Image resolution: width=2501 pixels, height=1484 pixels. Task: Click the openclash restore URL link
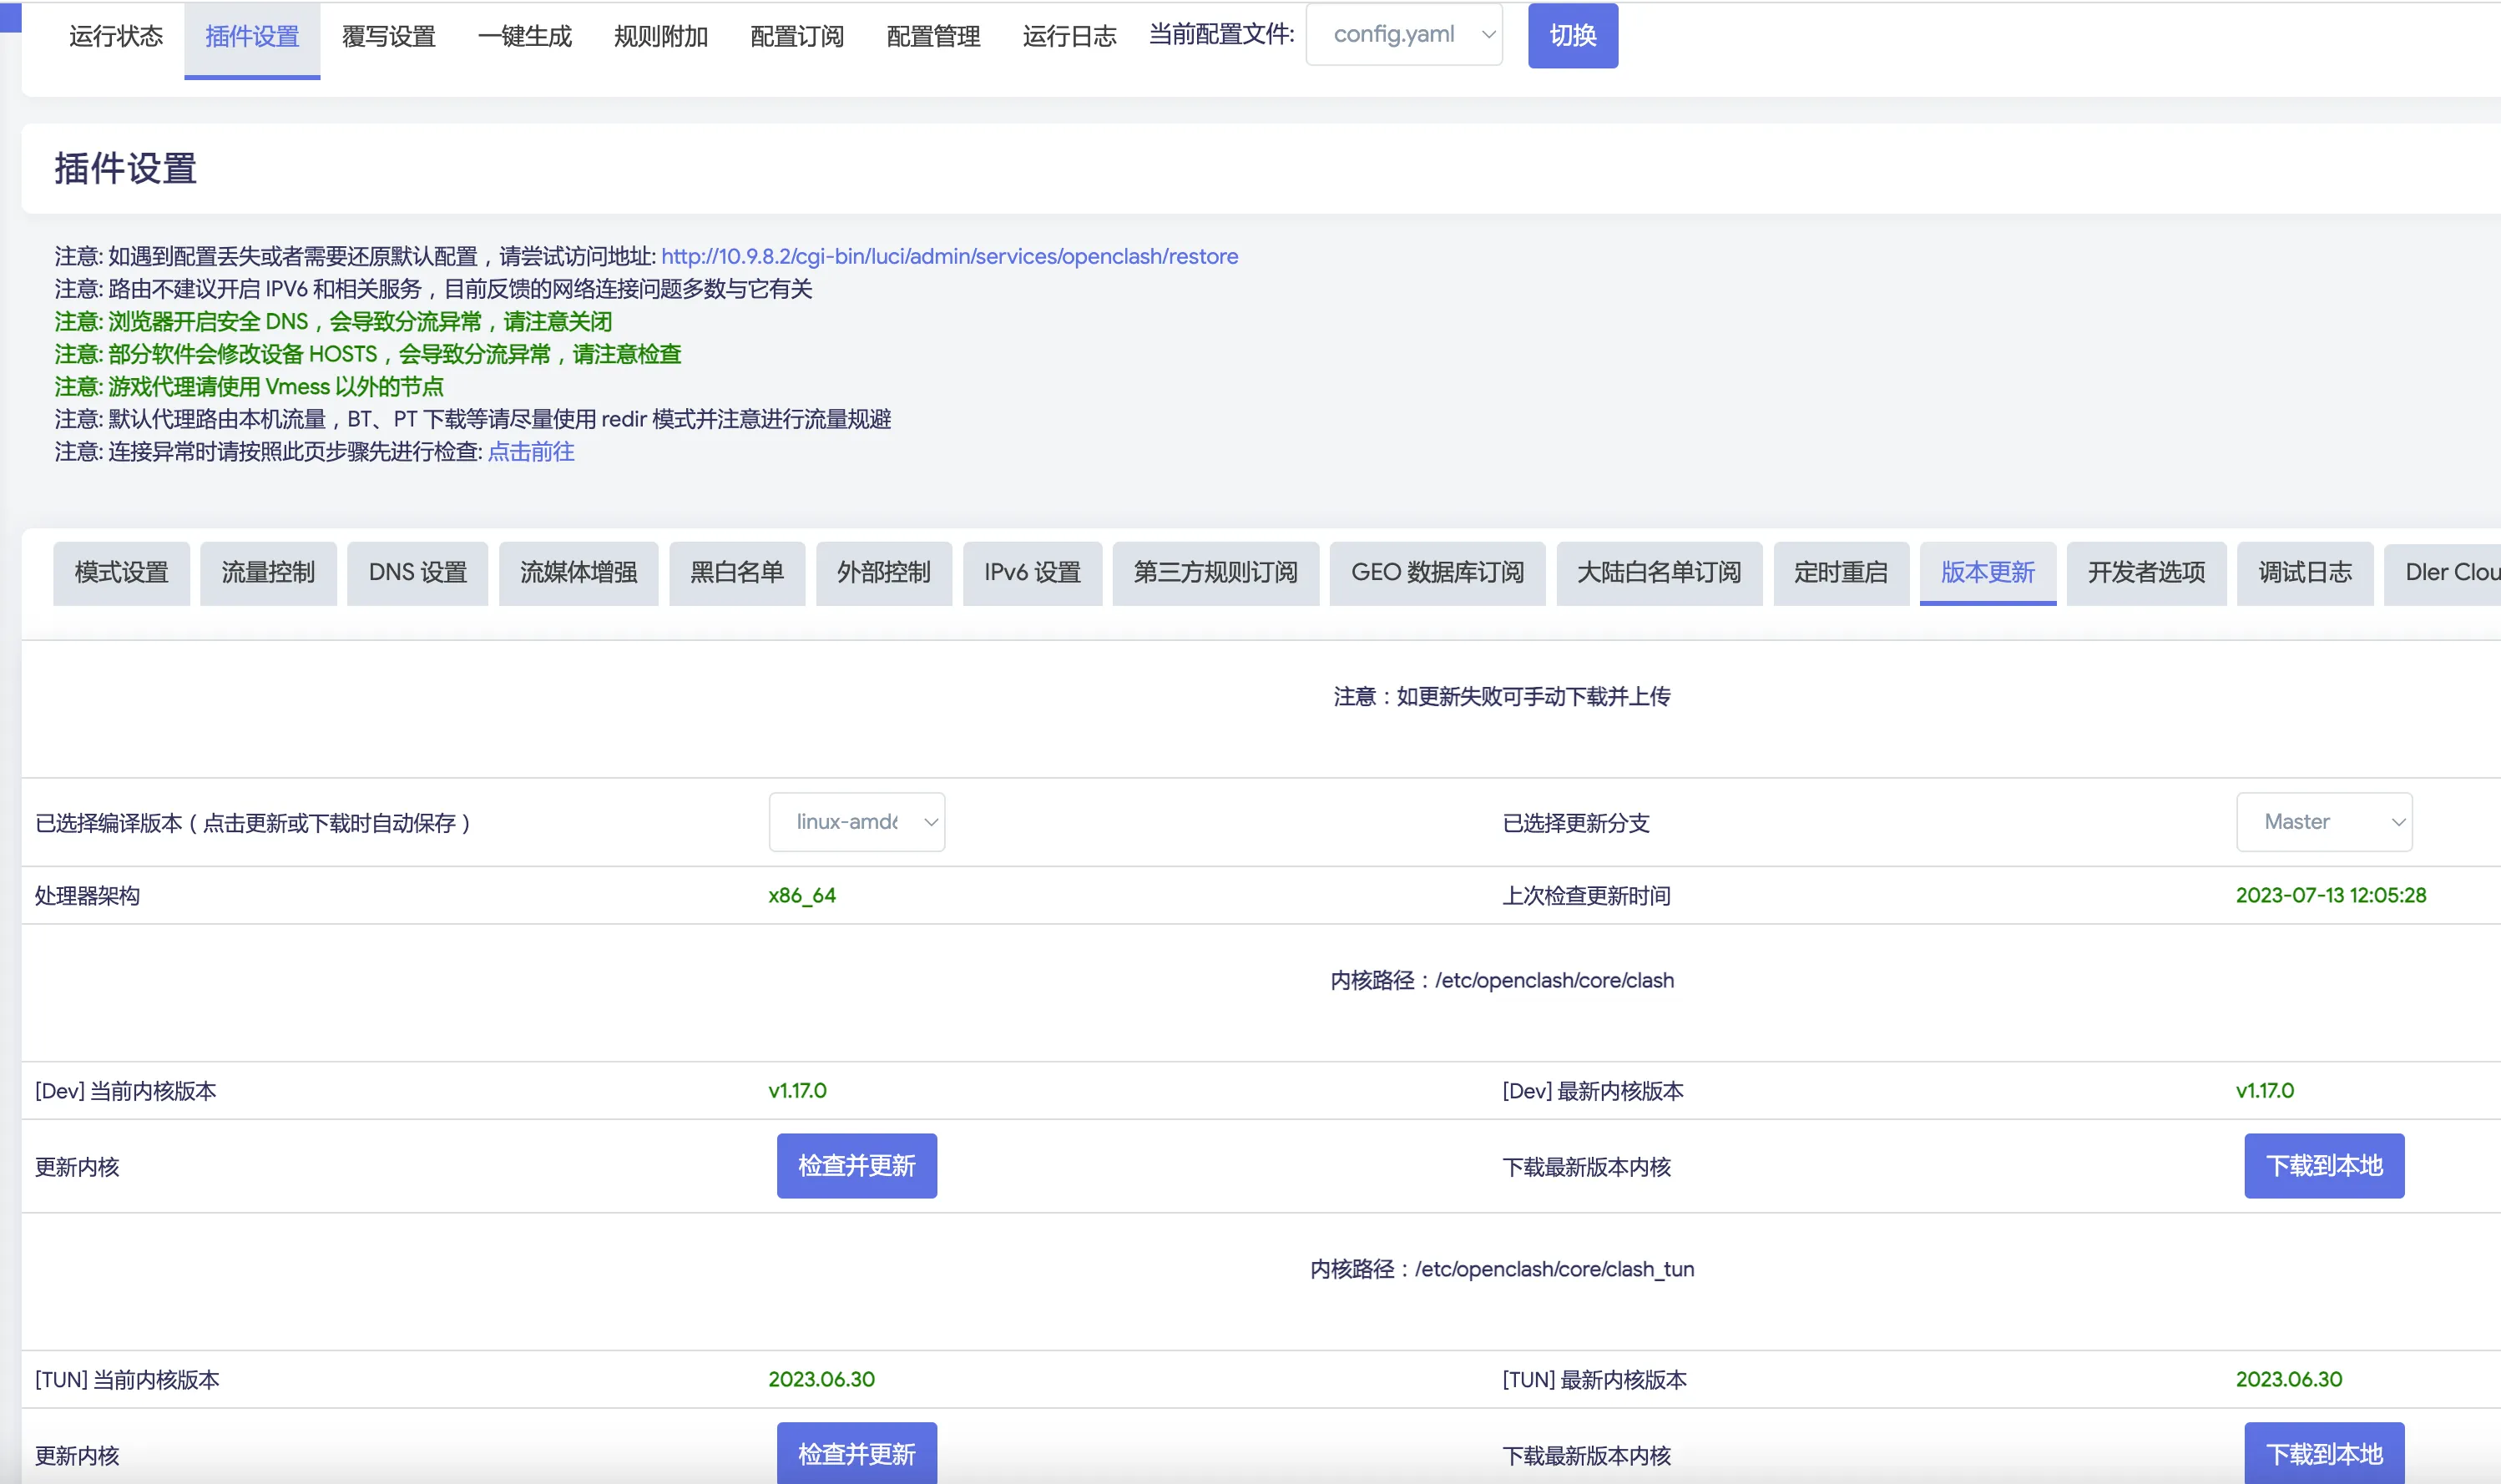[x=949, y=257]
